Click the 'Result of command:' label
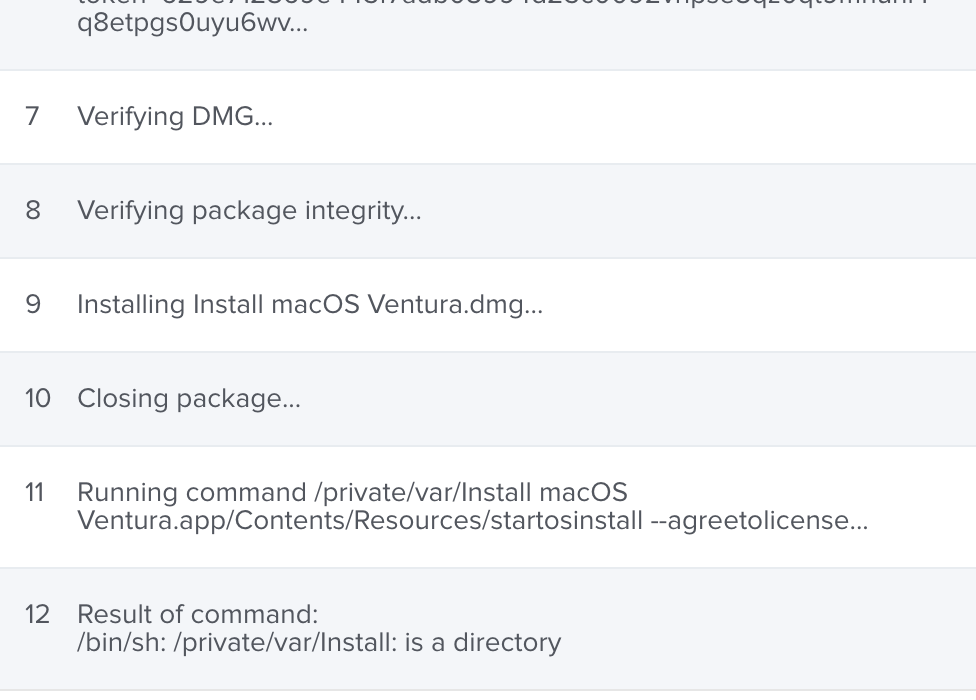This screenshot has height=700, width=976. 197,614
